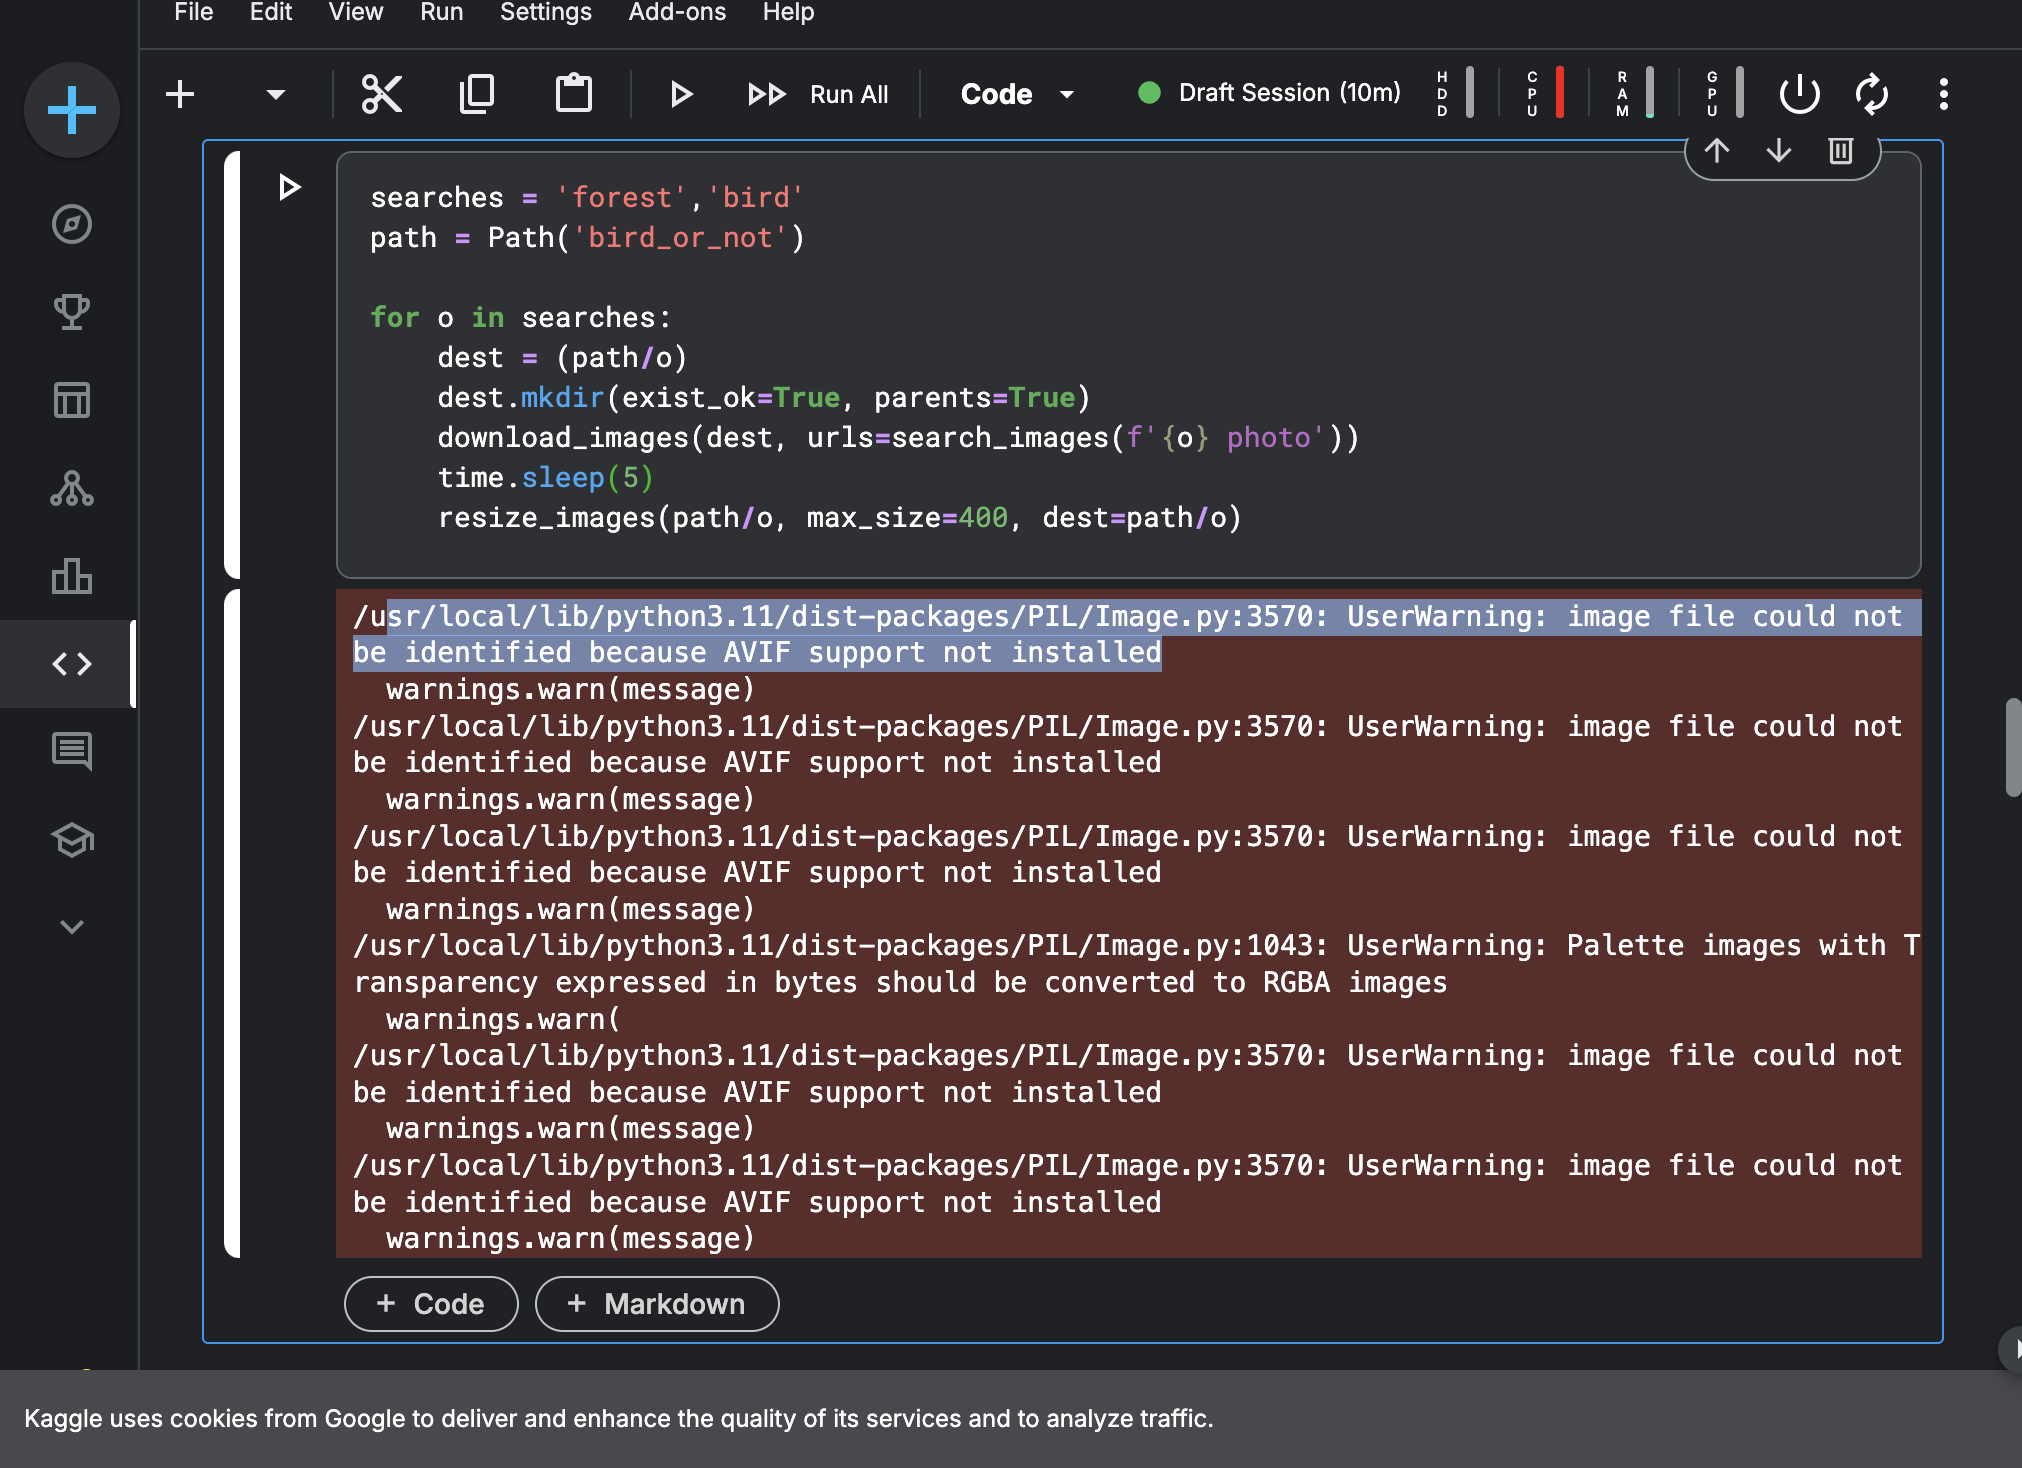Click the paste cell clipboard icon
This screenshot has width=2022, height=1468.
pos(573,94)
